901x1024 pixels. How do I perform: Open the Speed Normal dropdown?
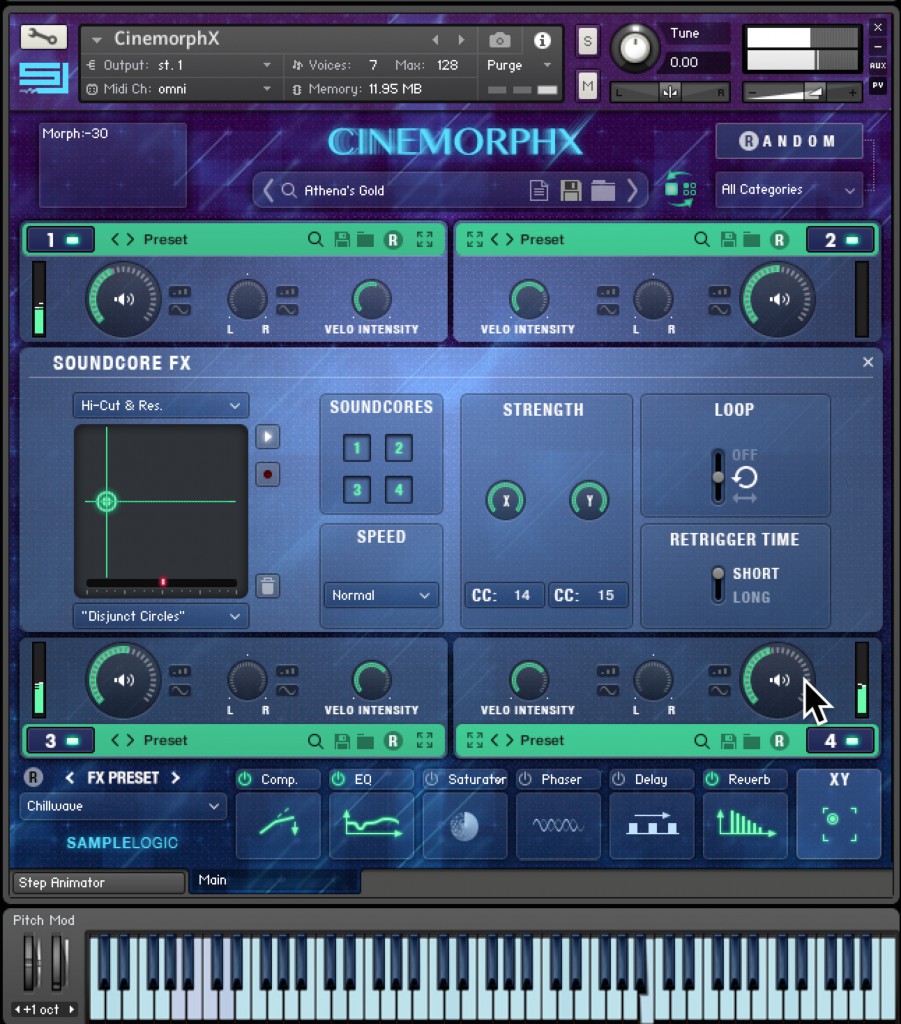coord(381,596)
